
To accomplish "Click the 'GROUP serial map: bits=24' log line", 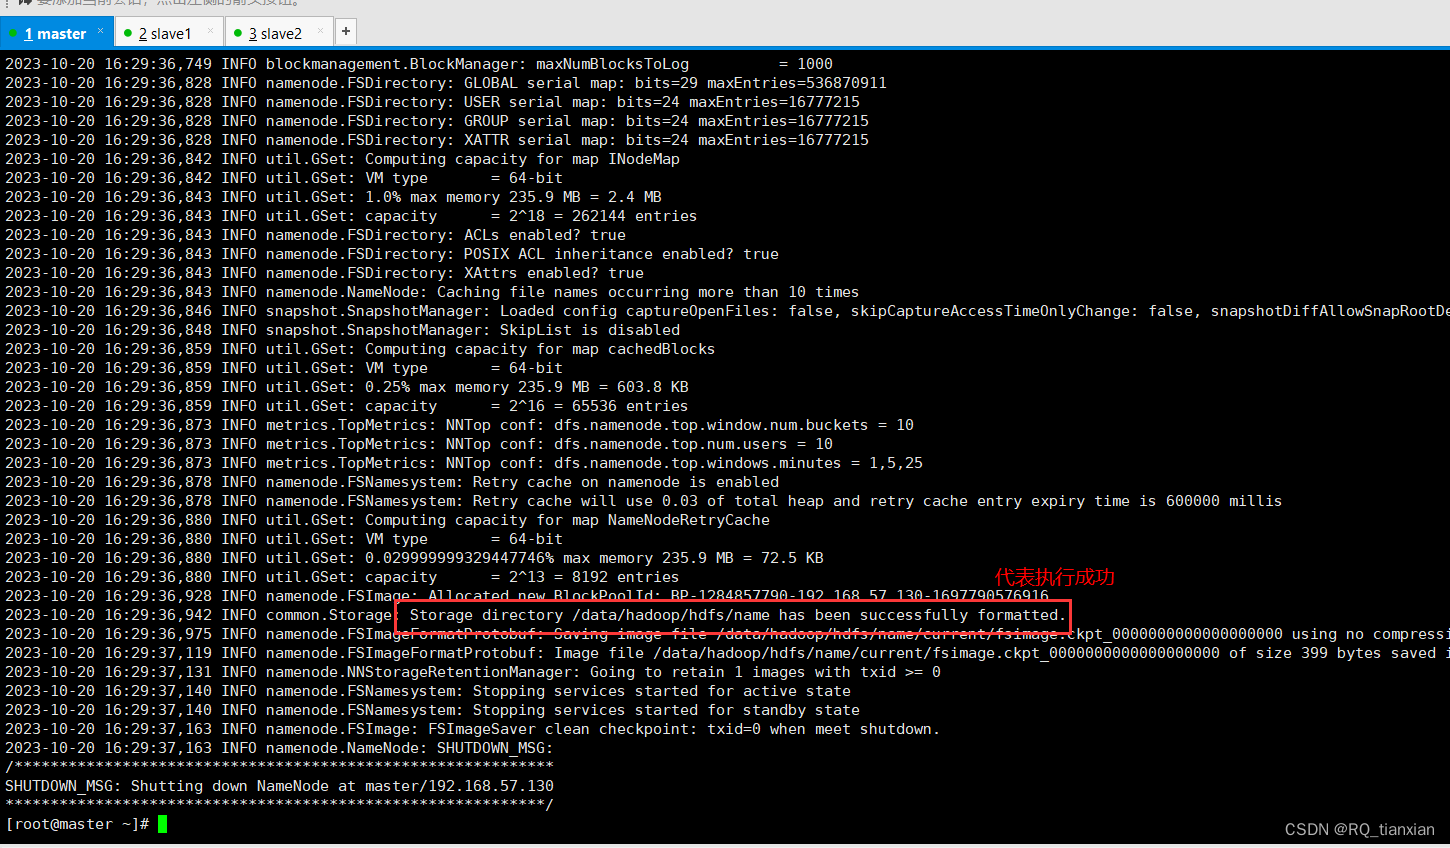I will coord(437,121).
